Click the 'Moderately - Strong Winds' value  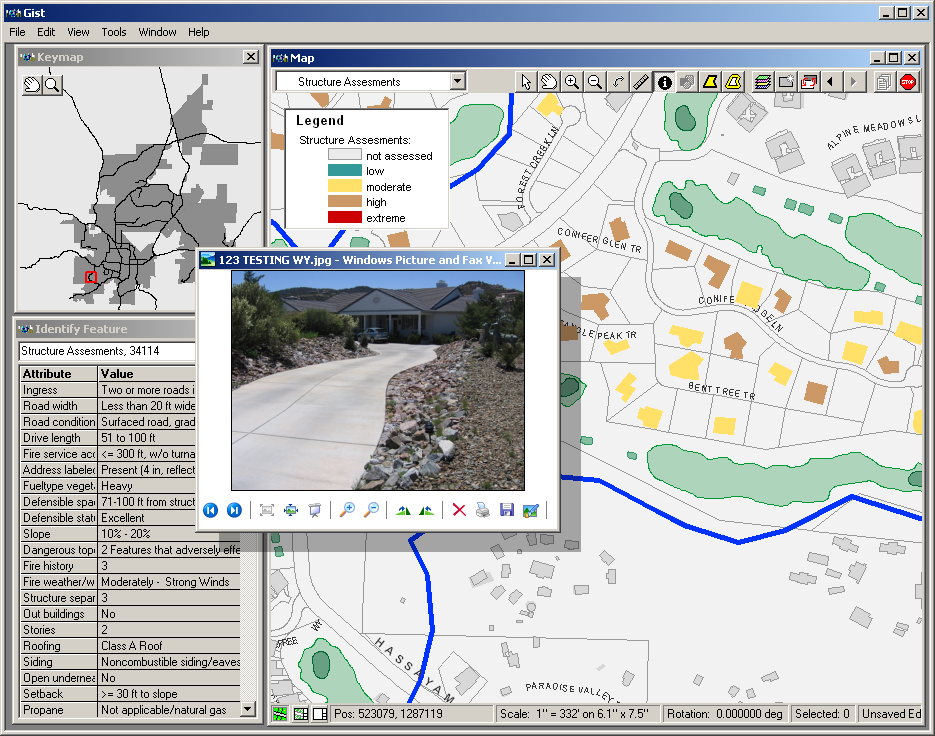pyautogui.click(x=169, y=582)
